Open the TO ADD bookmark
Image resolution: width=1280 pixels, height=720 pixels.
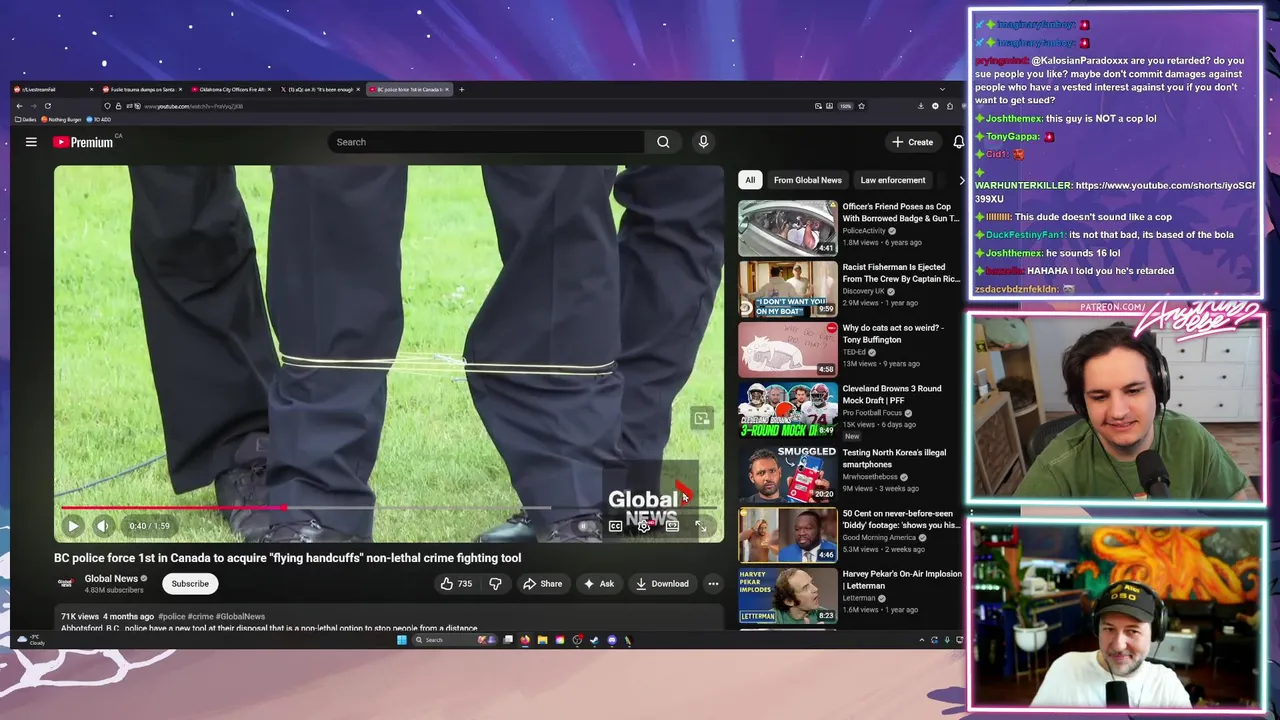(x=97, y=119)
